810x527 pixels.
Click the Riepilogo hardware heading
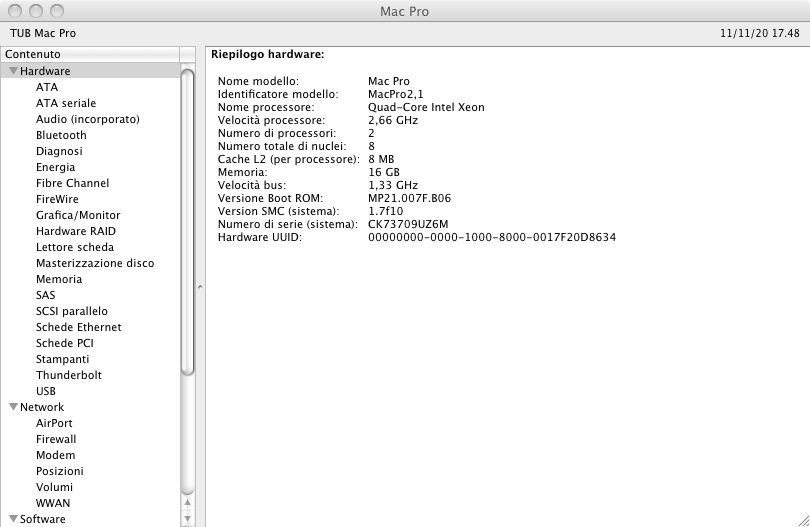[x=268, y=54]
